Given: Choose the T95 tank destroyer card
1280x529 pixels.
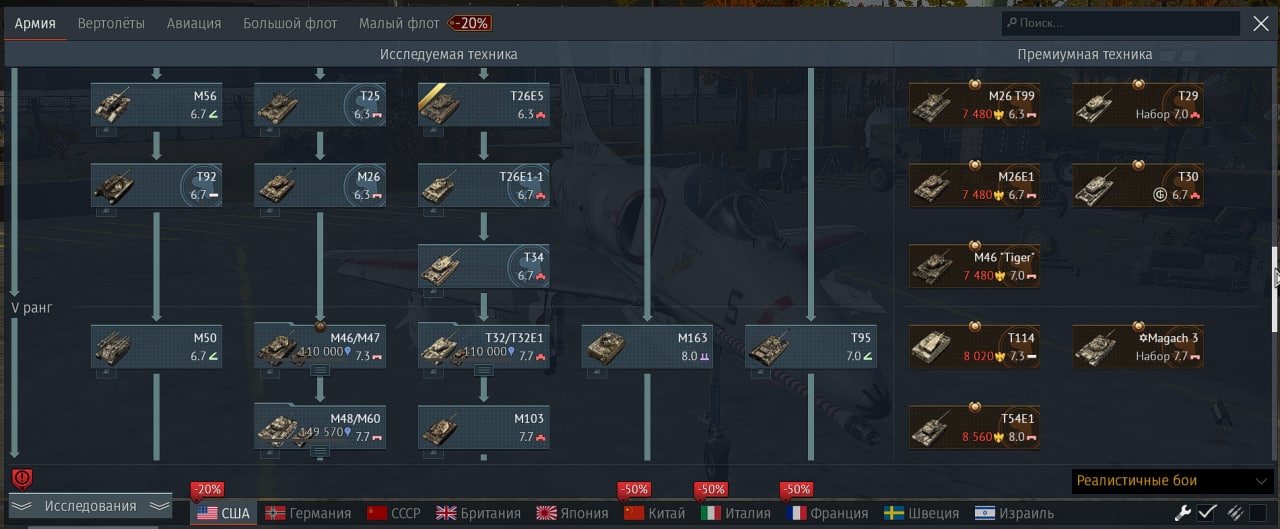Looking at the screenshot, I should coord(811,346).
